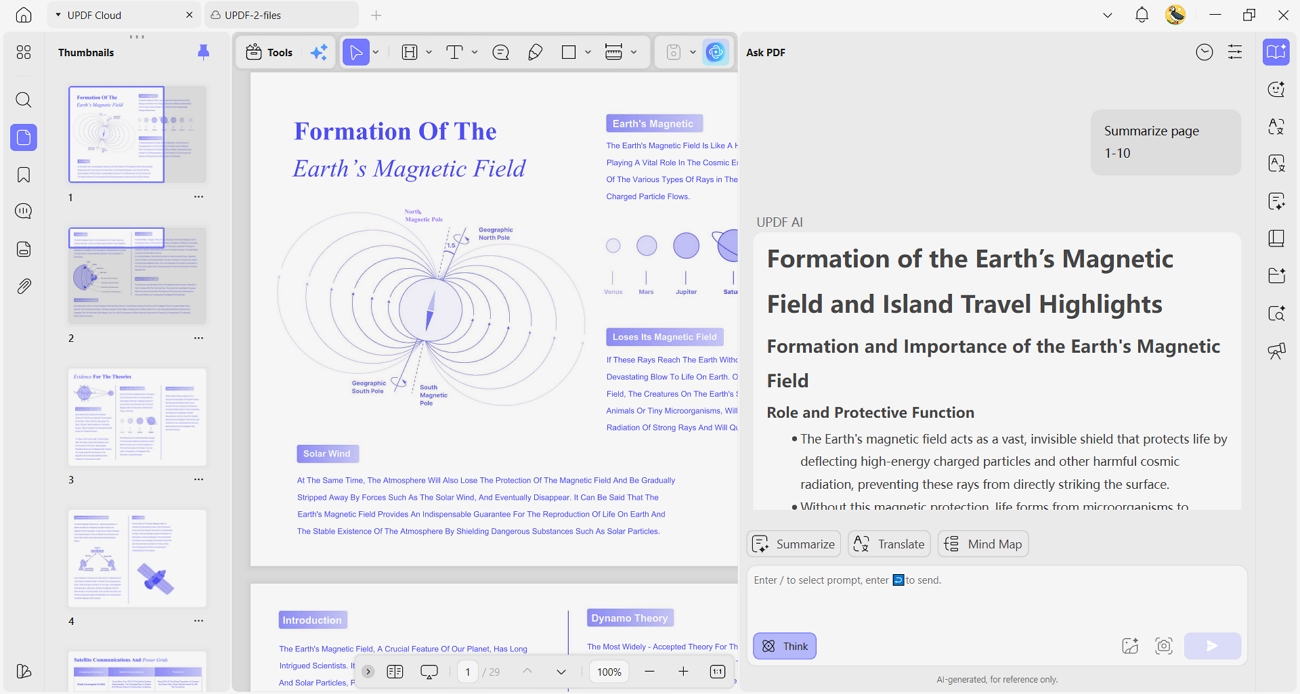Close the UPDF Cloud tab

click(189, 15)
